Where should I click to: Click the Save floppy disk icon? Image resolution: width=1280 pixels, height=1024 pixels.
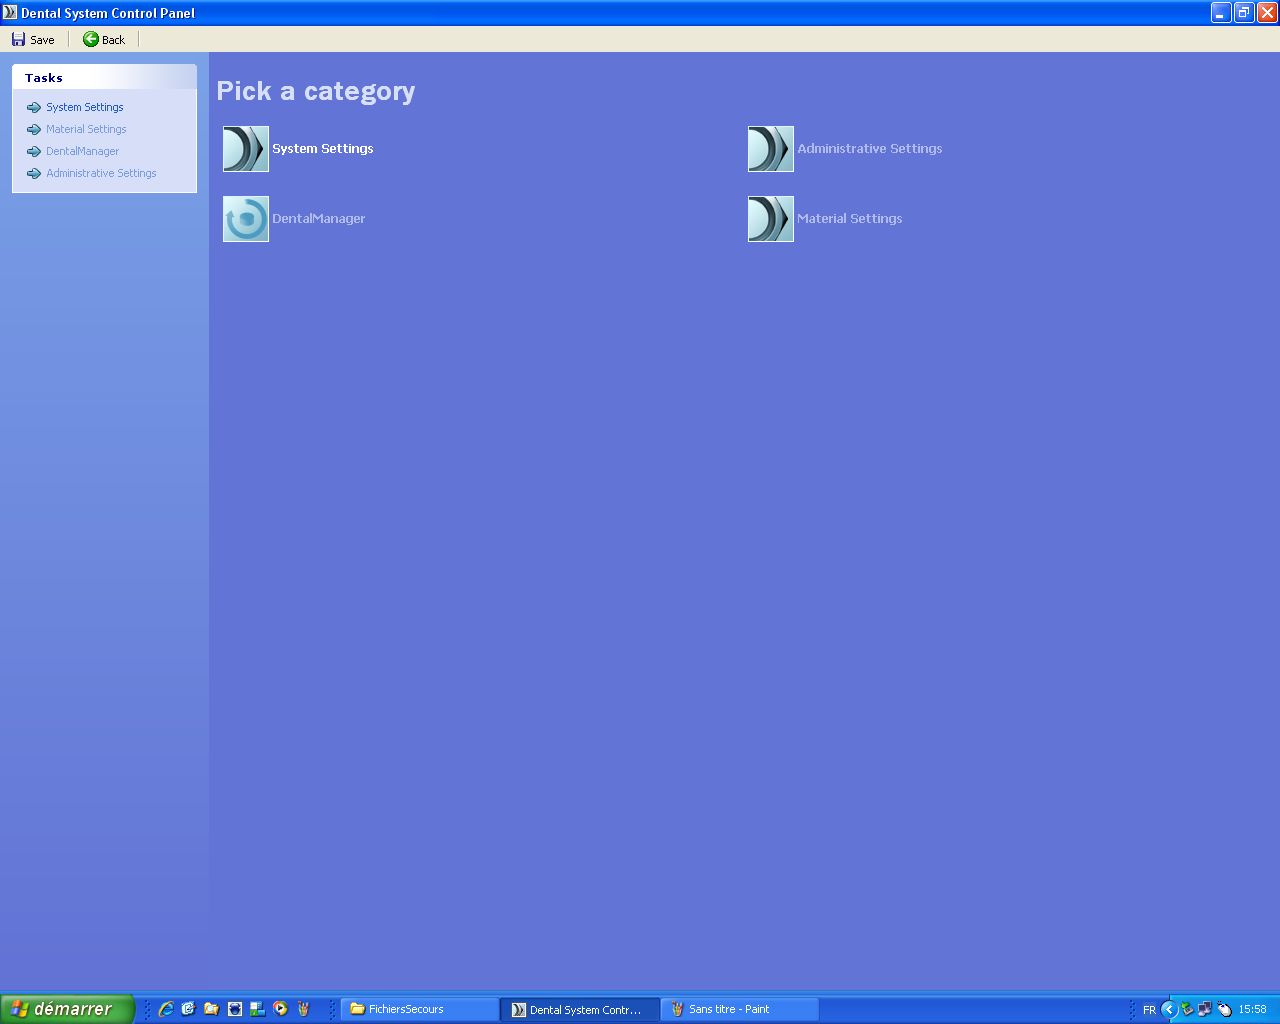coord(18,39)
